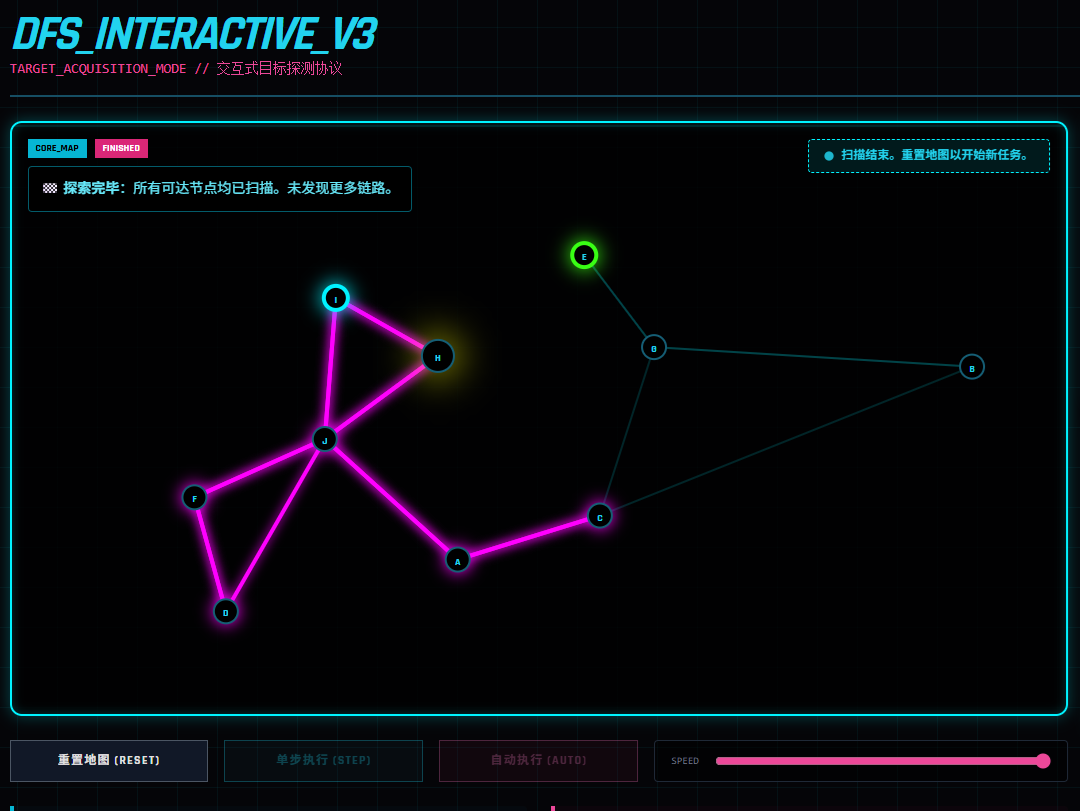Viewport: 1080px width, 811px height.
Task: Select graph node A
Action: click(x=457, y=560)
